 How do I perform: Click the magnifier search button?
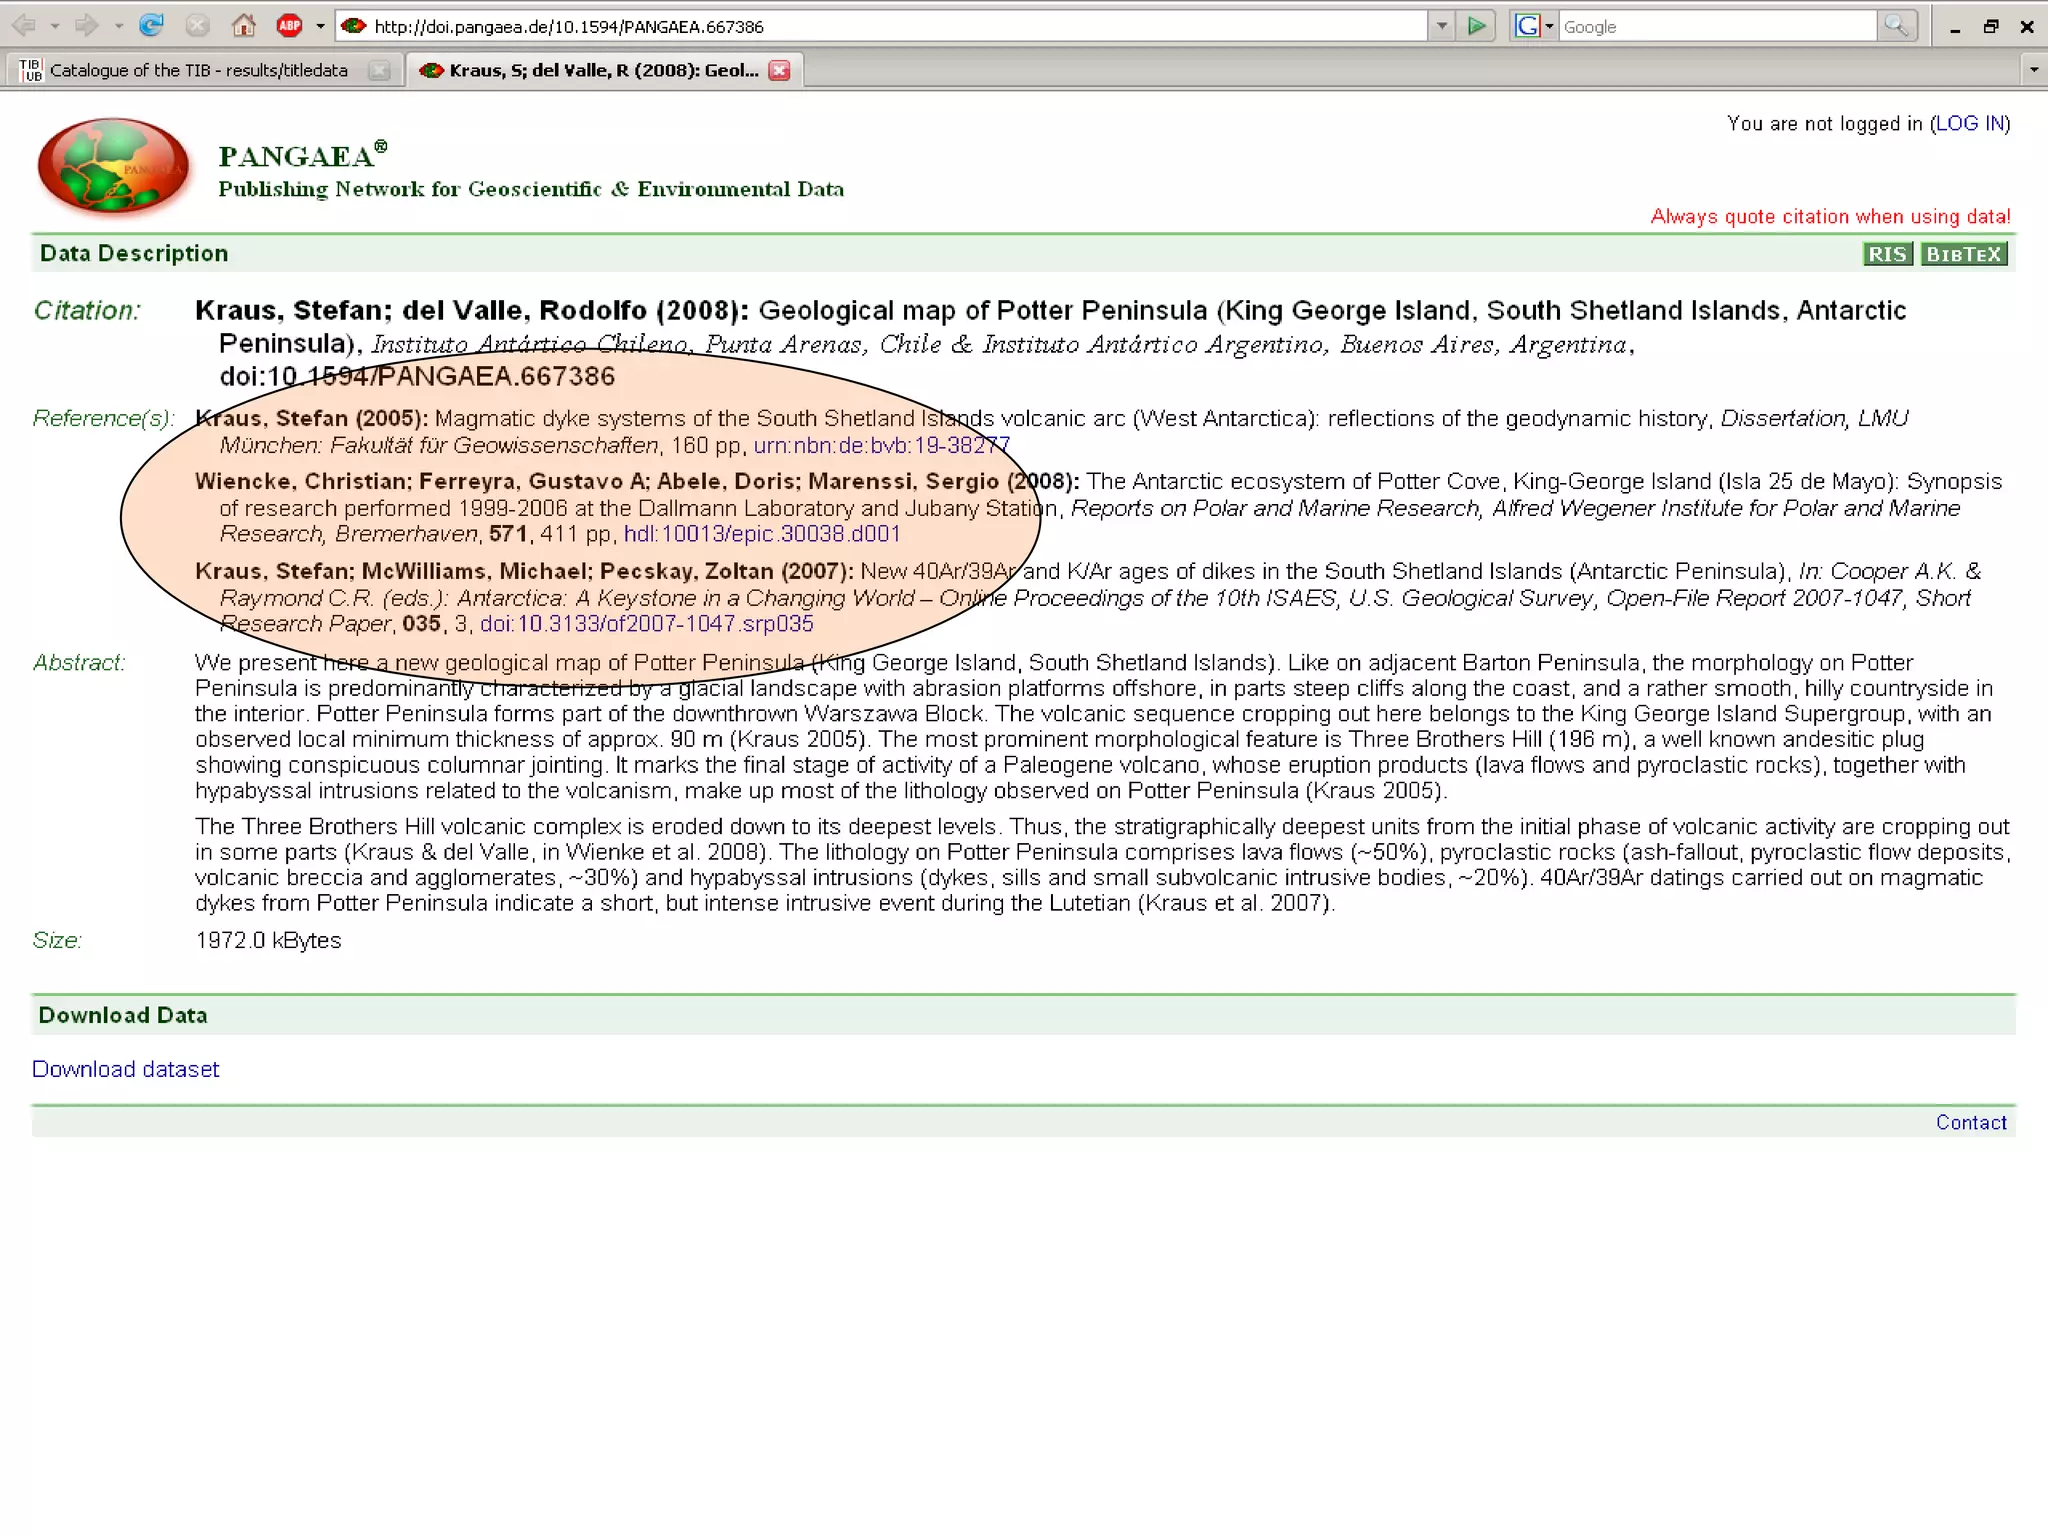coord(1896,26)
